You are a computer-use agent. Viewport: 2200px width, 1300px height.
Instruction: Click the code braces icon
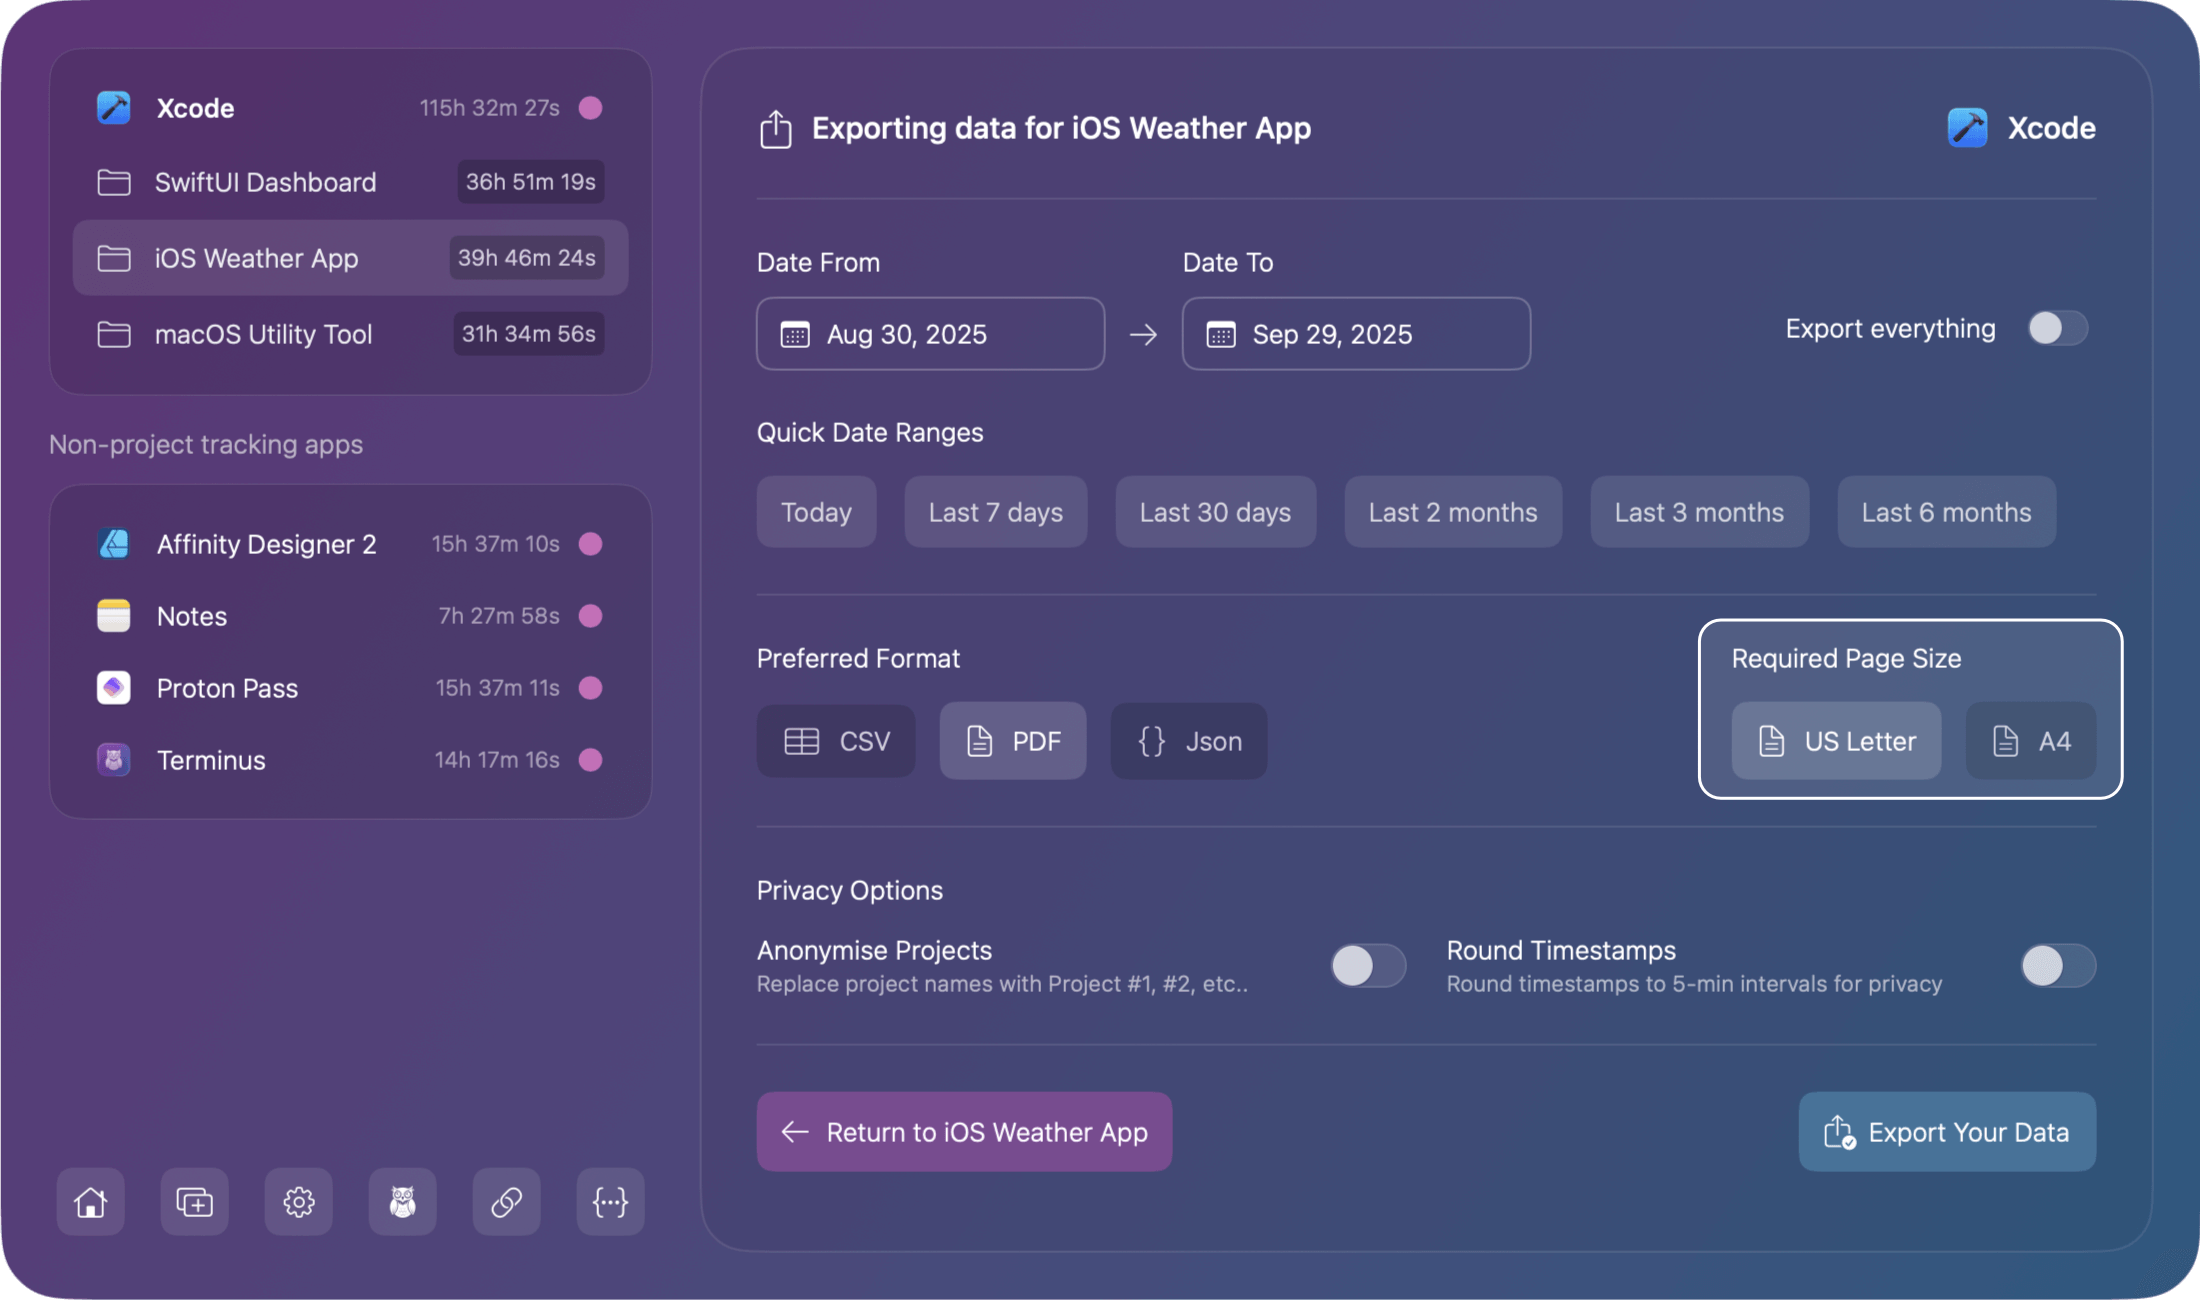(x=610, y=1202)
